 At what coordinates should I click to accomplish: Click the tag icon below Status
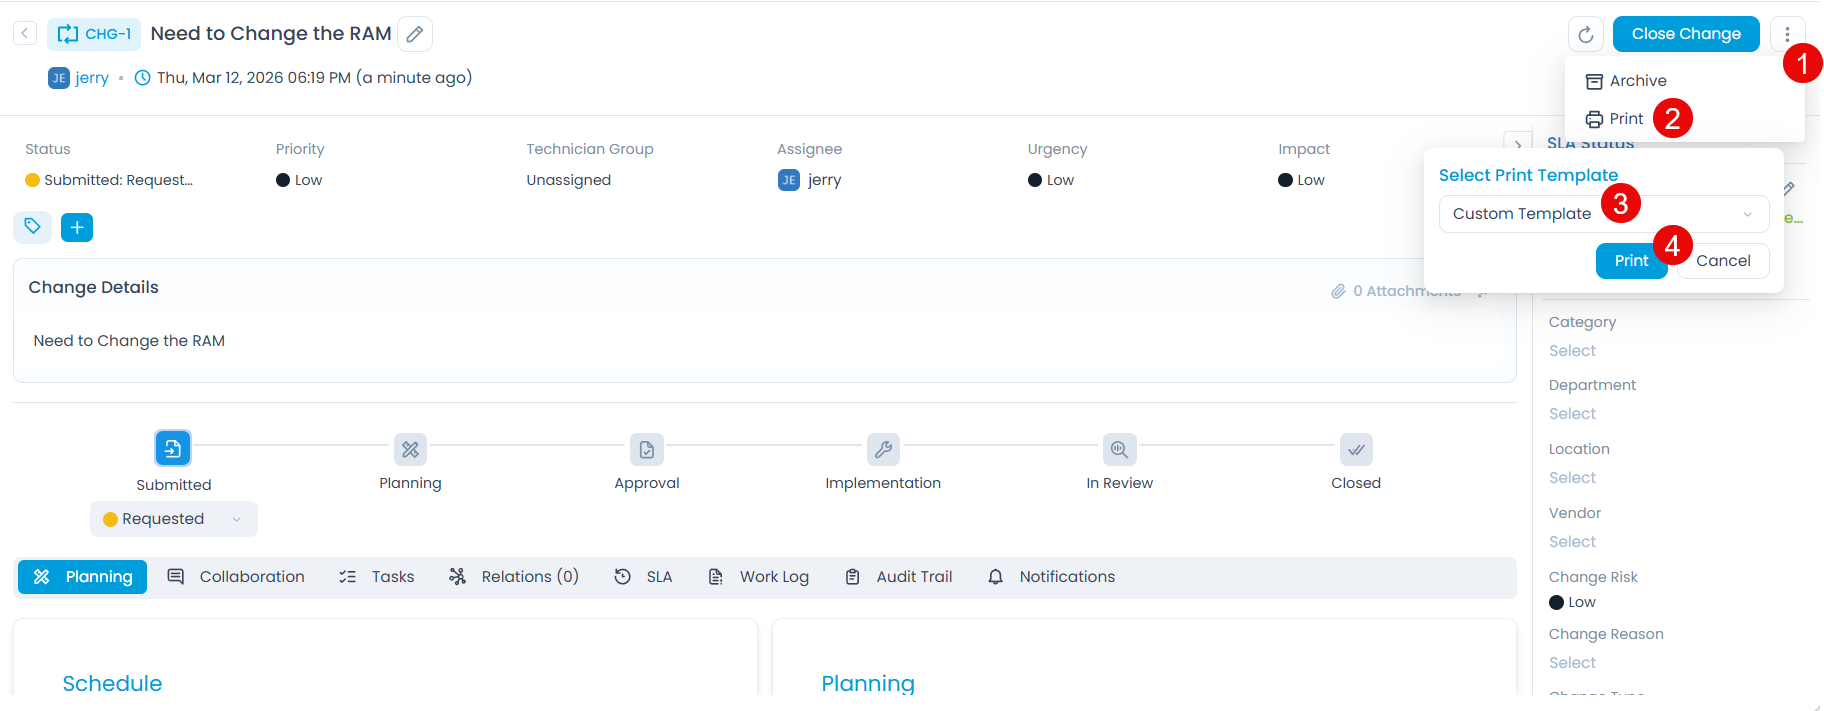32,227
